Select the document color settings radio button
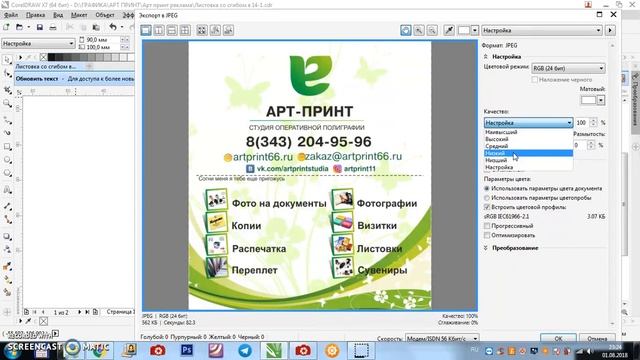This screenshot has height=360, width=640. (487, 189)
